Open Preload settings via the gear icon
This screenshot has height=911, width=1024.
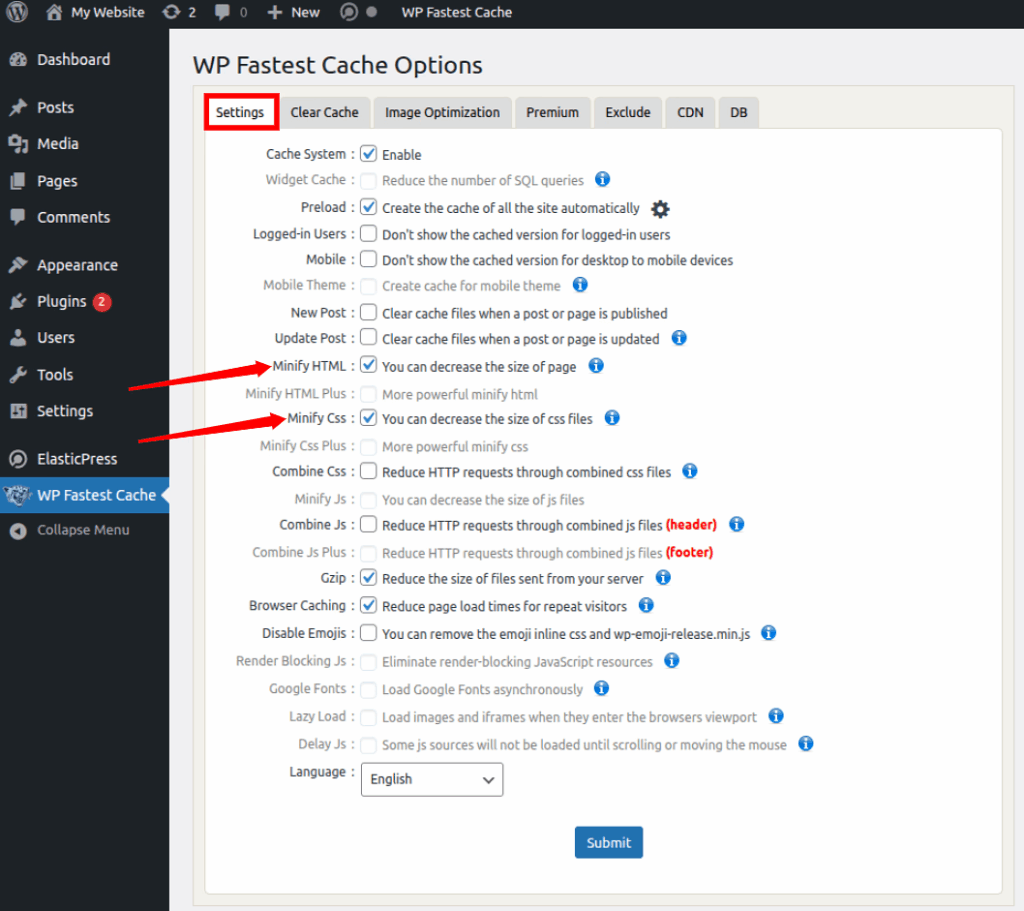[x=659, y=208]
